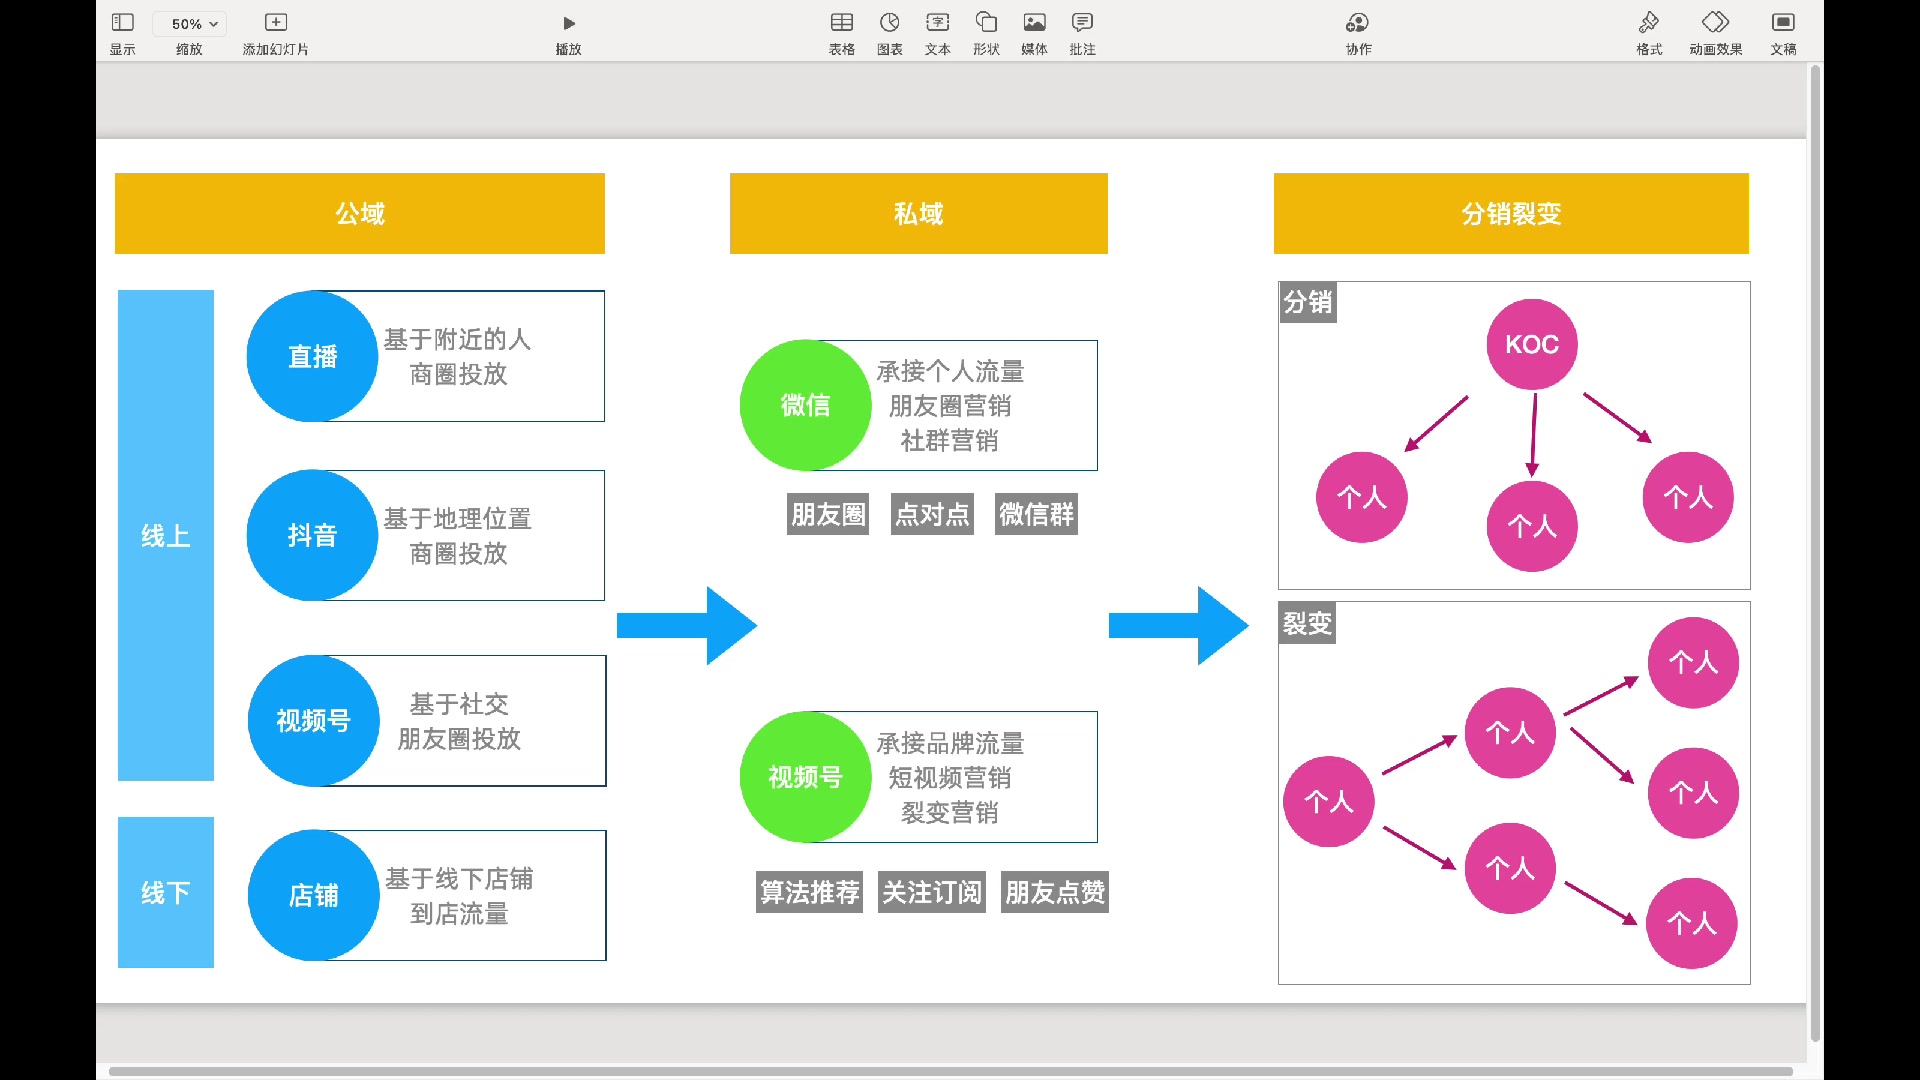Select blue arrow pointing to 分销裂变
The image size is (1920, 1080).
1179,626
